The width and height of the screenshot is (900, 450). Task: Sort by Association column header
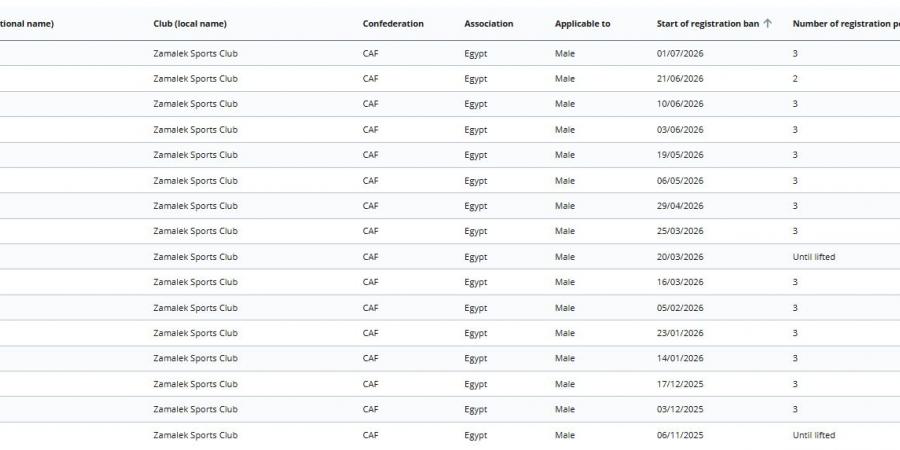pyautogui.click(x=488, y=24)
